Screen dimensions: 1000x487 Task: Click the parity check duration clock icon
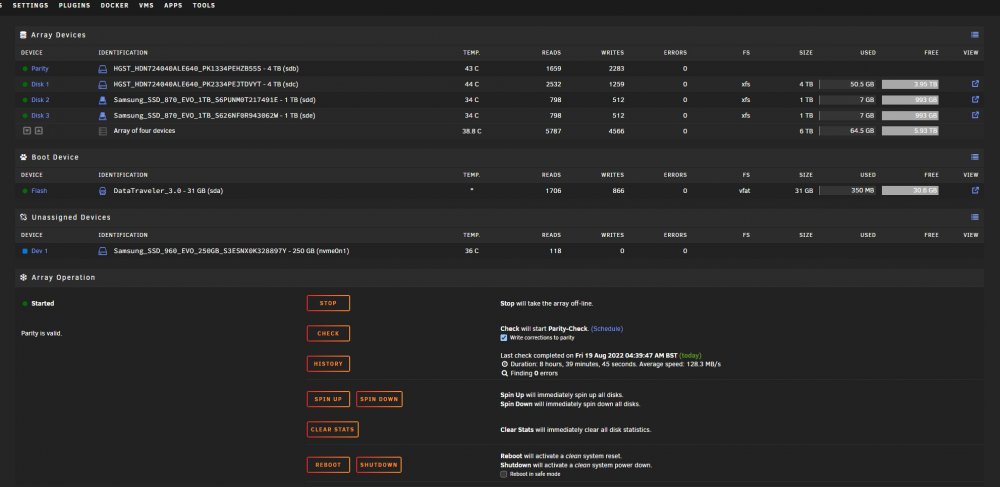coord(504,365)
